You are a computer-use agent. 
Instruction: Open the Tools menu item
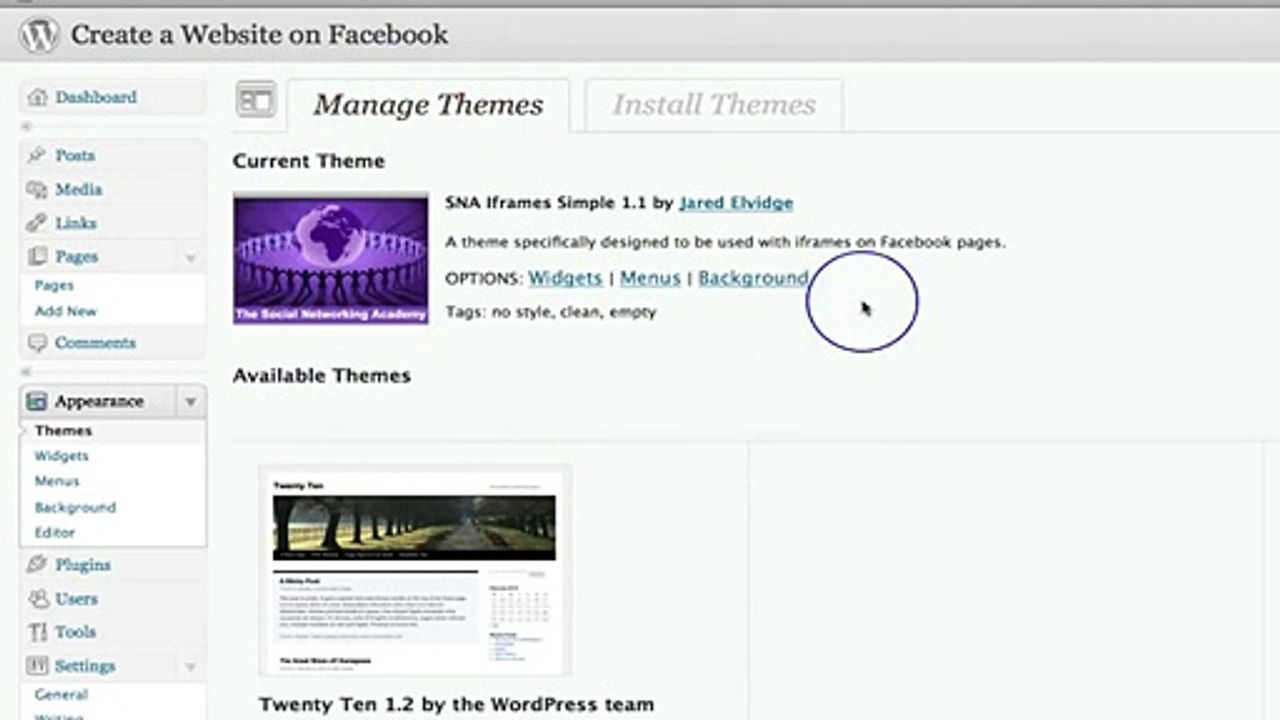point(76,632)
